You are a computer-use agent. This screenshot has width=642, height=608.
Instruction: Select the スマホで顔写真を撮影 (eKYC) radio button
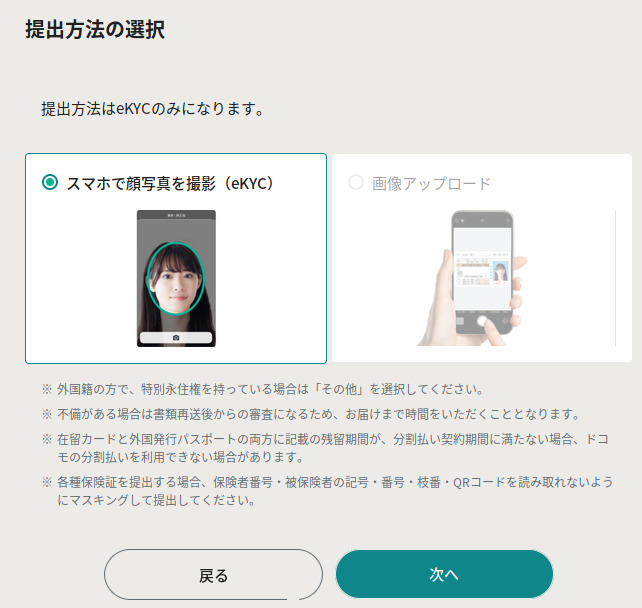[50, 182]
